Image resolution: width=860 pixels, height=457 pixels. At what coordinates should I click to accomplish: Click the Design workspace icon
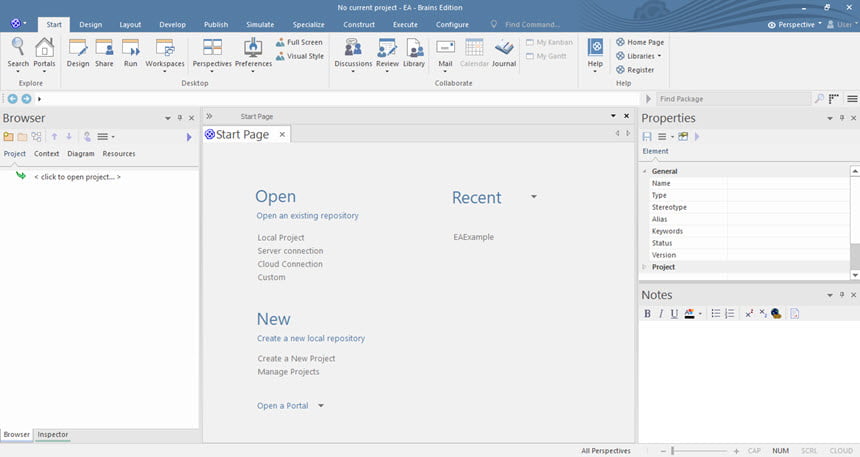click(78, 53)
